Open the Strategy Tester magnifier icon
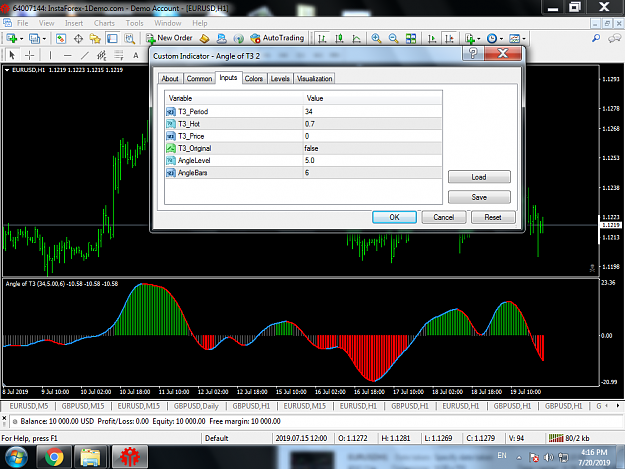Screen dimensions: 625x469 coord(130,39)
